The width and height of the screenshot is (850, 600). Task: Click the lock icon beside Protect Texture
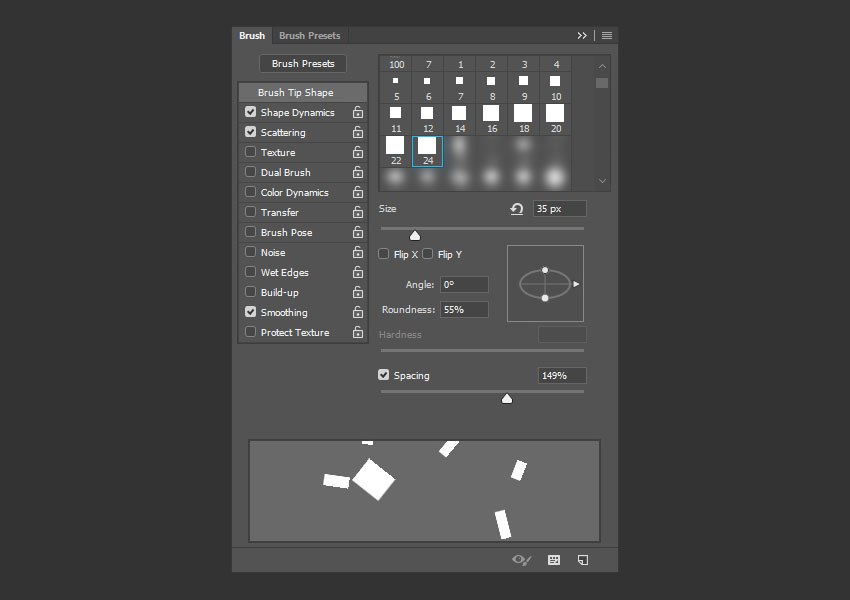pos(358,332)
